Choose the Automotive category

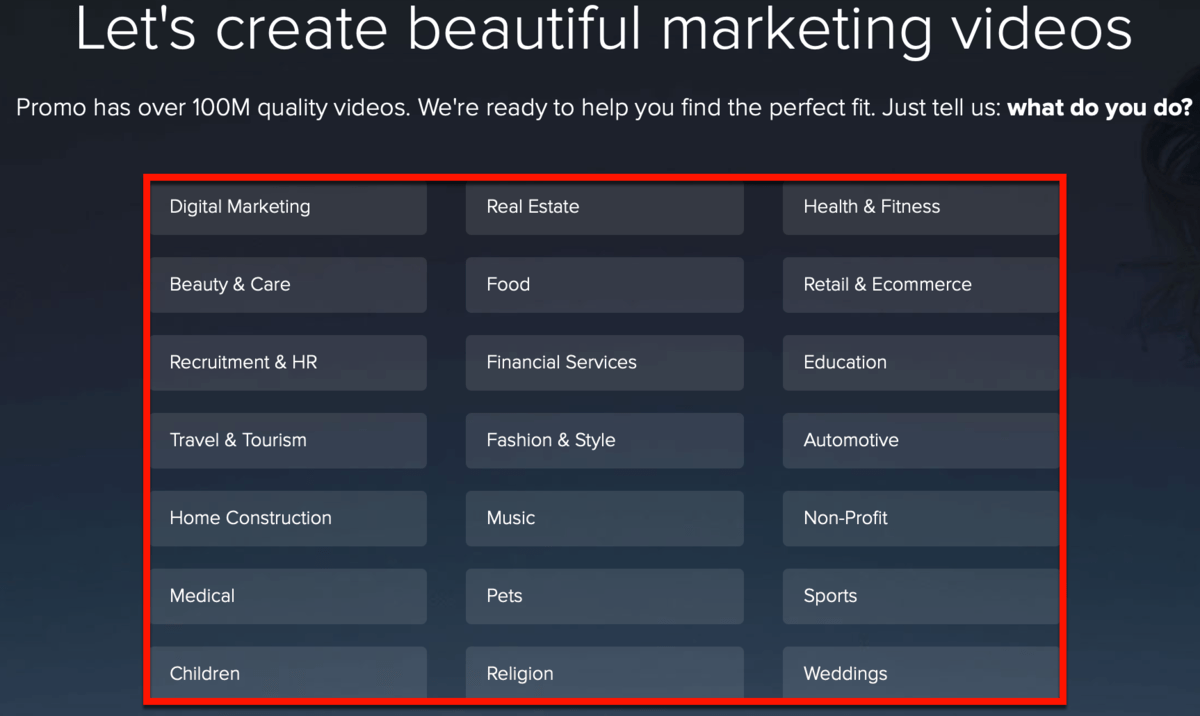(920, 441)
